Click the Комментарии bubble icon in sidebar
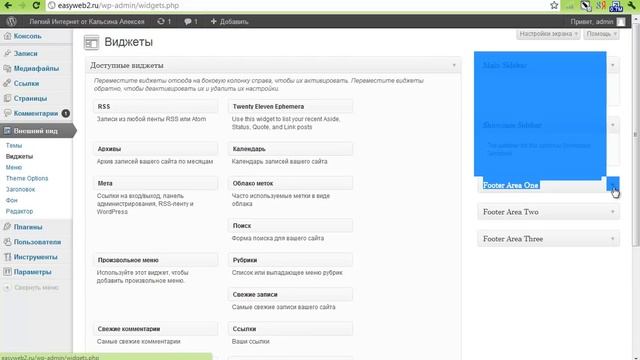Viewport: 640px width, 360px height. click(7, 113)
